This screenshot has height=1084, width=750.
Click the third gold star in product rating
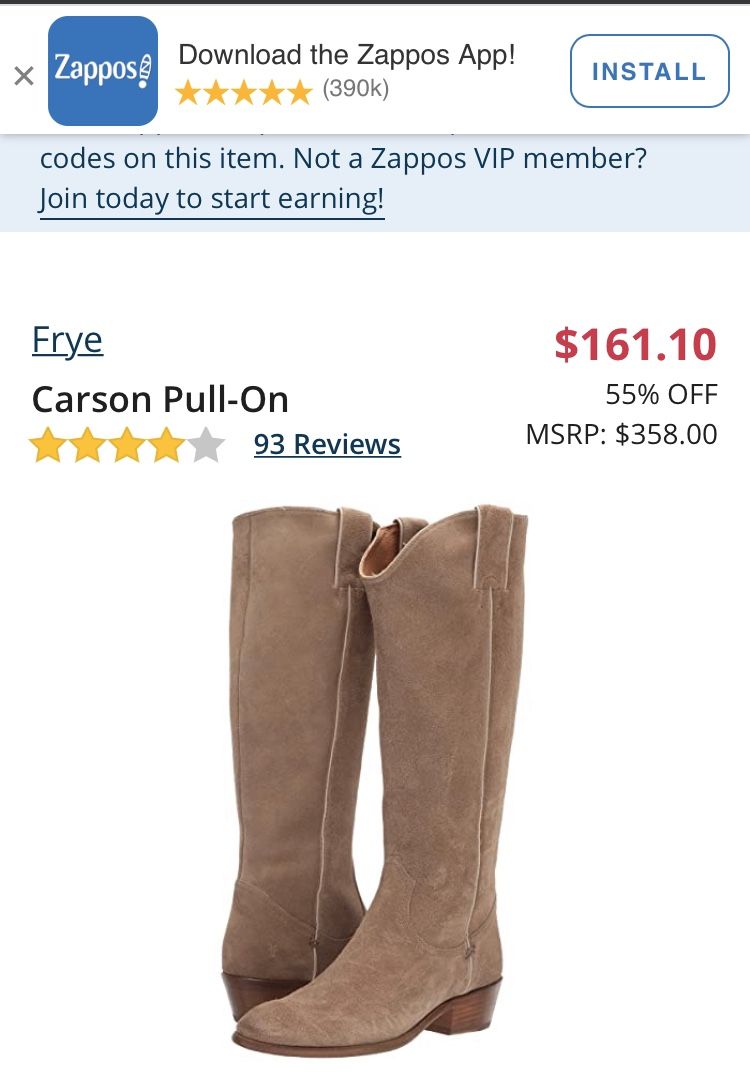tap(127, 445)
